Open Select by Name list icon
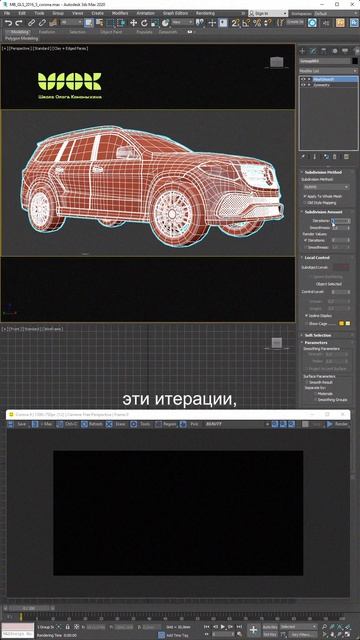360x640 pixels. [99, 23]
